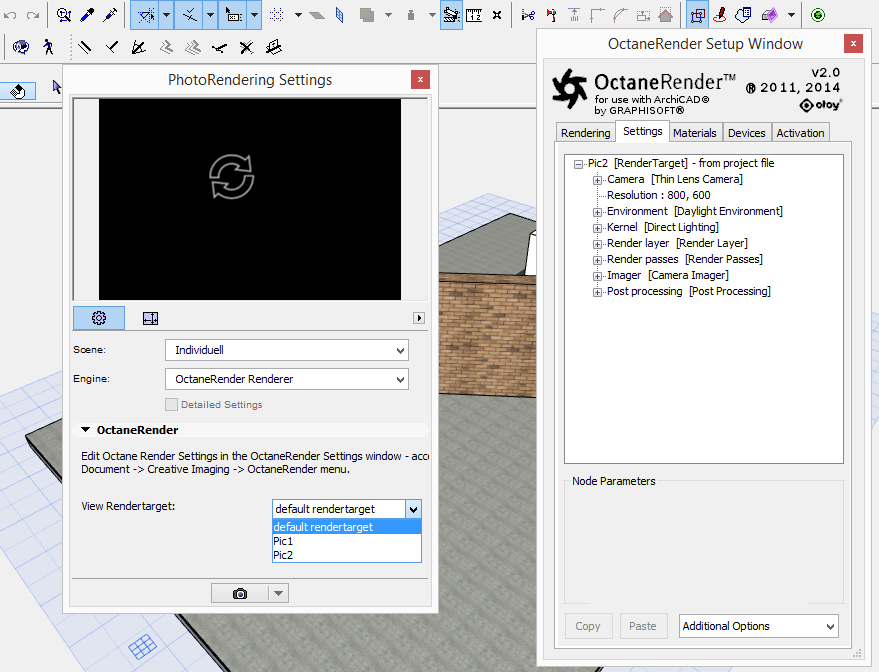This screenshot has height=672, width=879.
Task: Collapse the Pic2 [RenderTarget] root node
Action: [x=578, y=164]
